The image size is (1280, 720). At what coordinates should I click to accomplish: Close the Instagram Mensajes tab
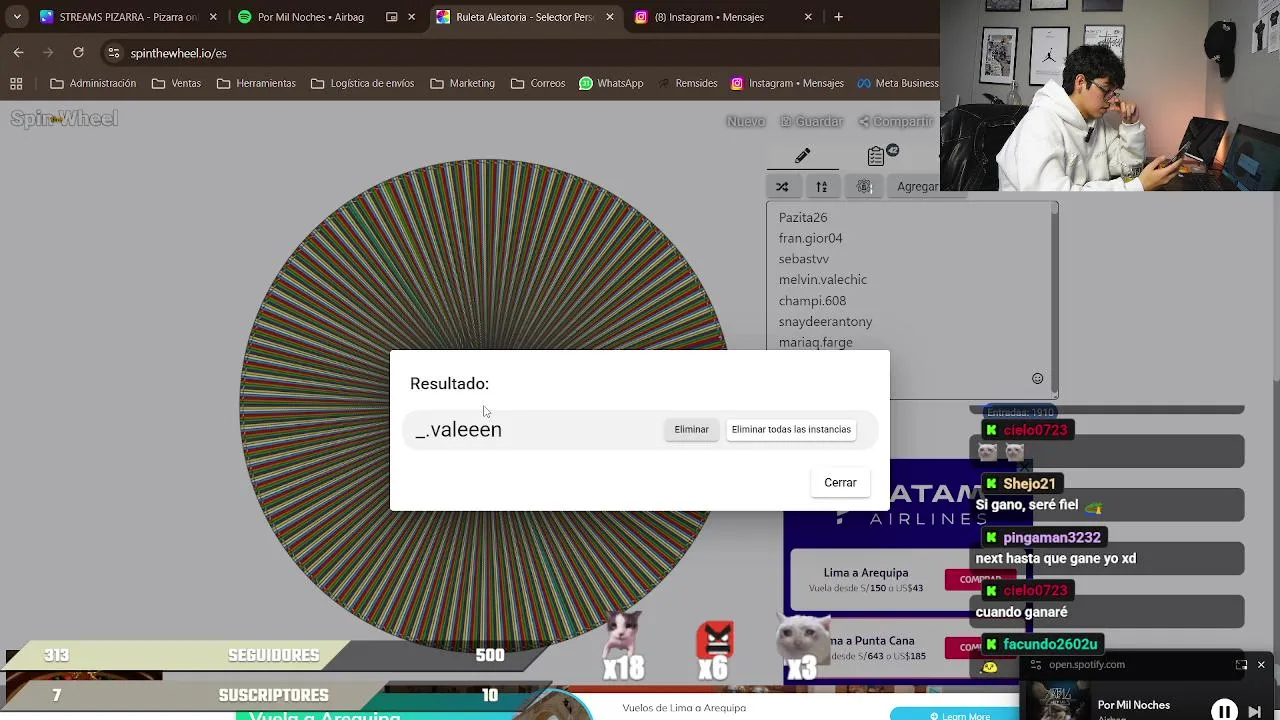(808, 17)
